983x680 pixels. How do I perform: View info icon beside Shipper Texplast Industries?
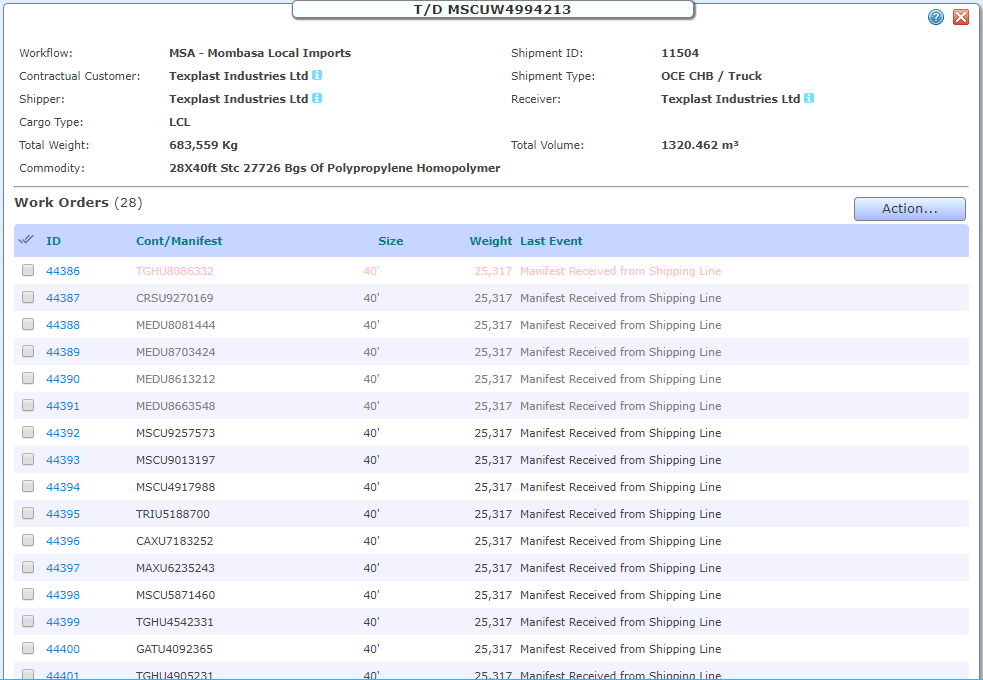(x=316, y=99)
